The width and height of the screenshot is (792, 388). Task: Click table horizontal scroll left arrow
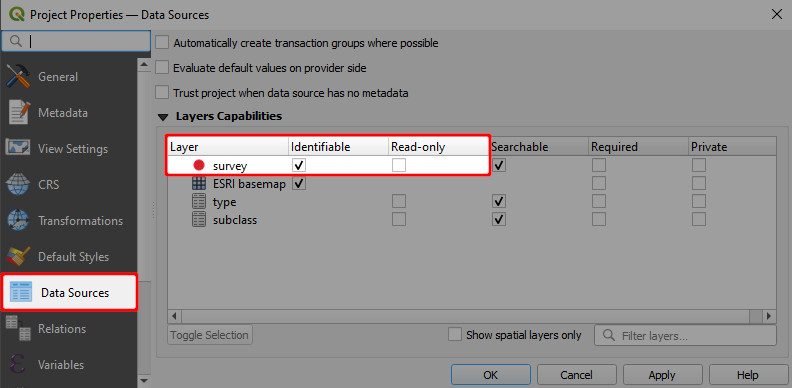coord(174,317)
